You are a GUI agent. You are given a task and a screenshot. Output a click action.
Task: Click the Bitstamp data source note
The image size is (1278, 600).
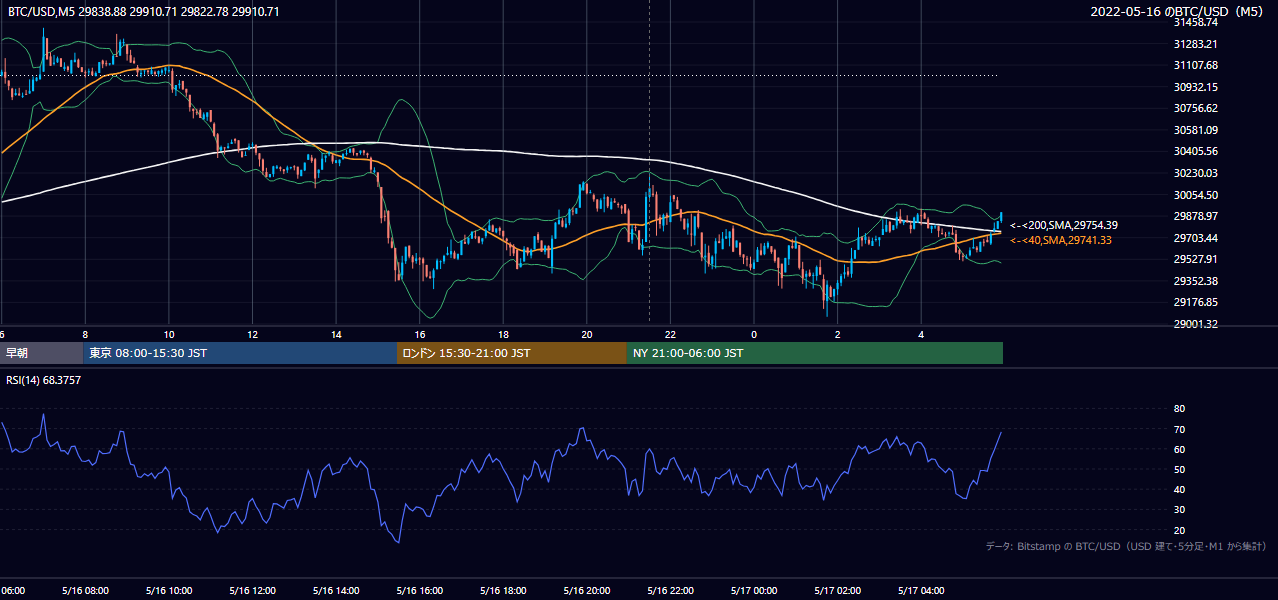[x=1127, y=546]
